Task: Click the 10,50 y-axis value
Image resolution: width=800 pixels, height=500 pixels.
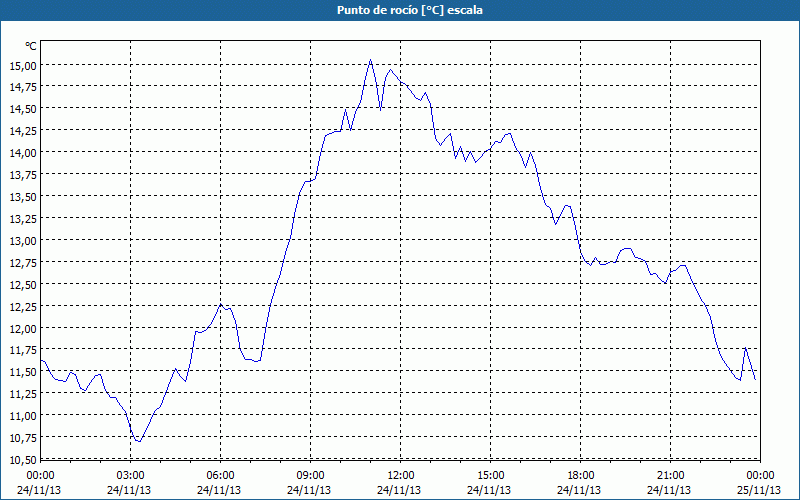Action: tap(23, 459)
